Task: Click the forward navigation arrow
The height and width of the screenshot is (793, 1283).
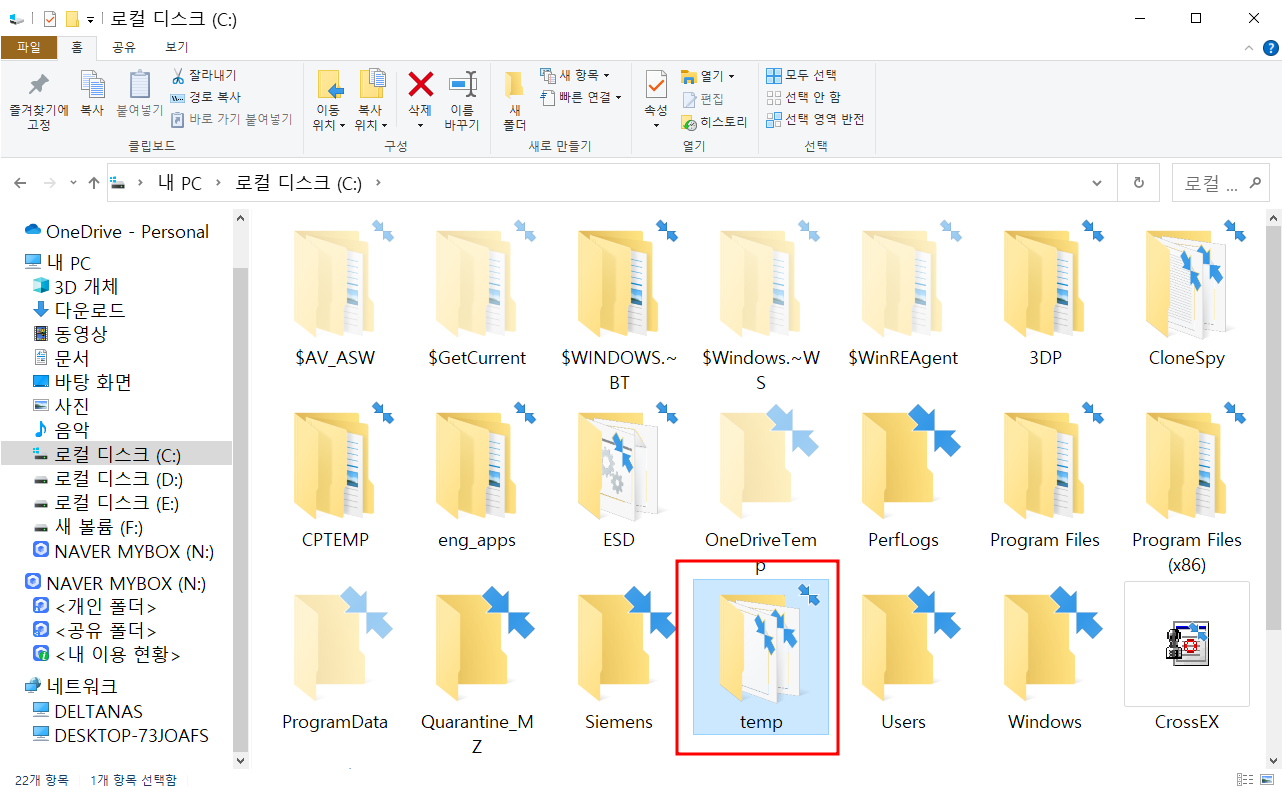Action: click(x=49, y=184)
